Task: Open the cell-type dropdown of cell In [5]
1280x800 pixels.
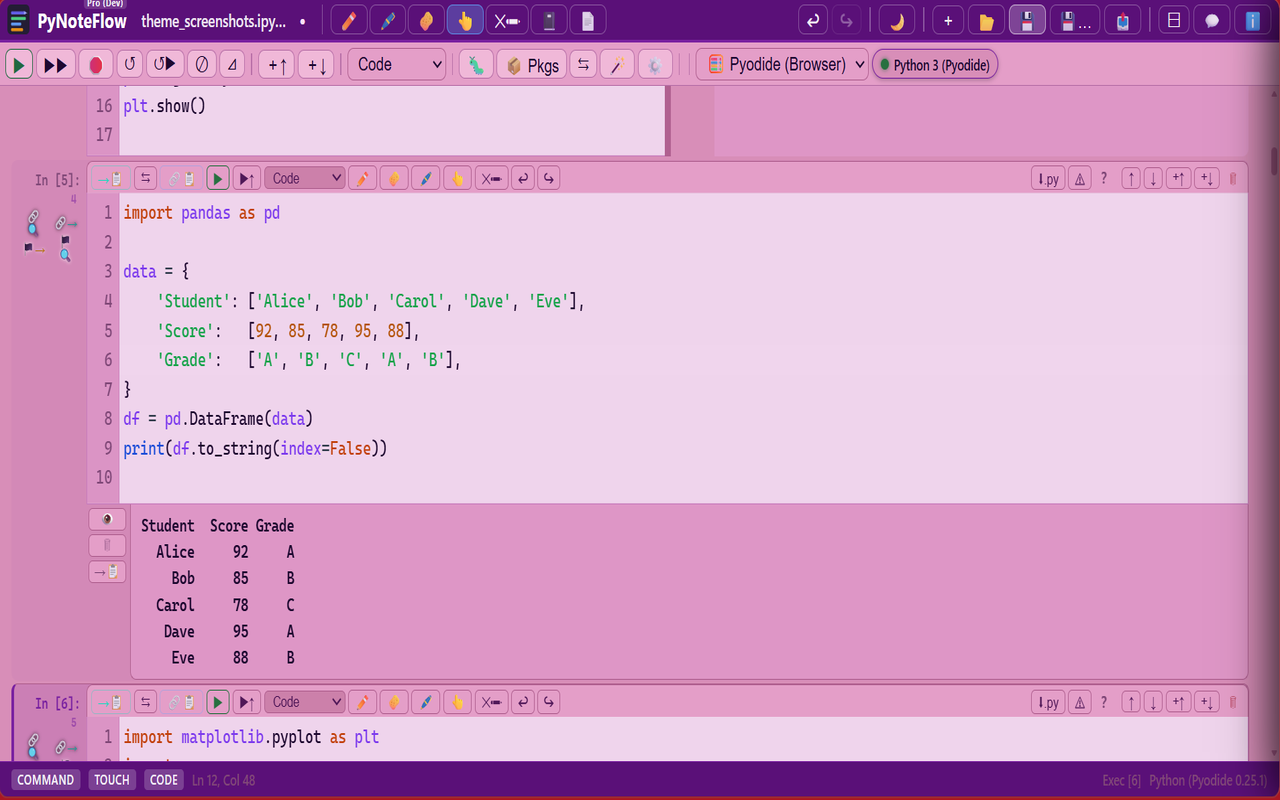Action: click(x=305, y=179)
